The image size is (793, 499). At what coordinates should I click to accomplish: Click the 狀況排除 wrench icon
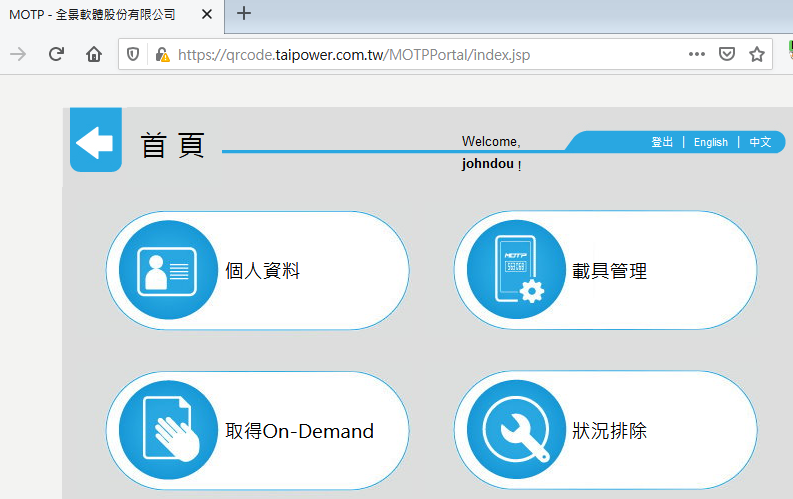point(516,430)
